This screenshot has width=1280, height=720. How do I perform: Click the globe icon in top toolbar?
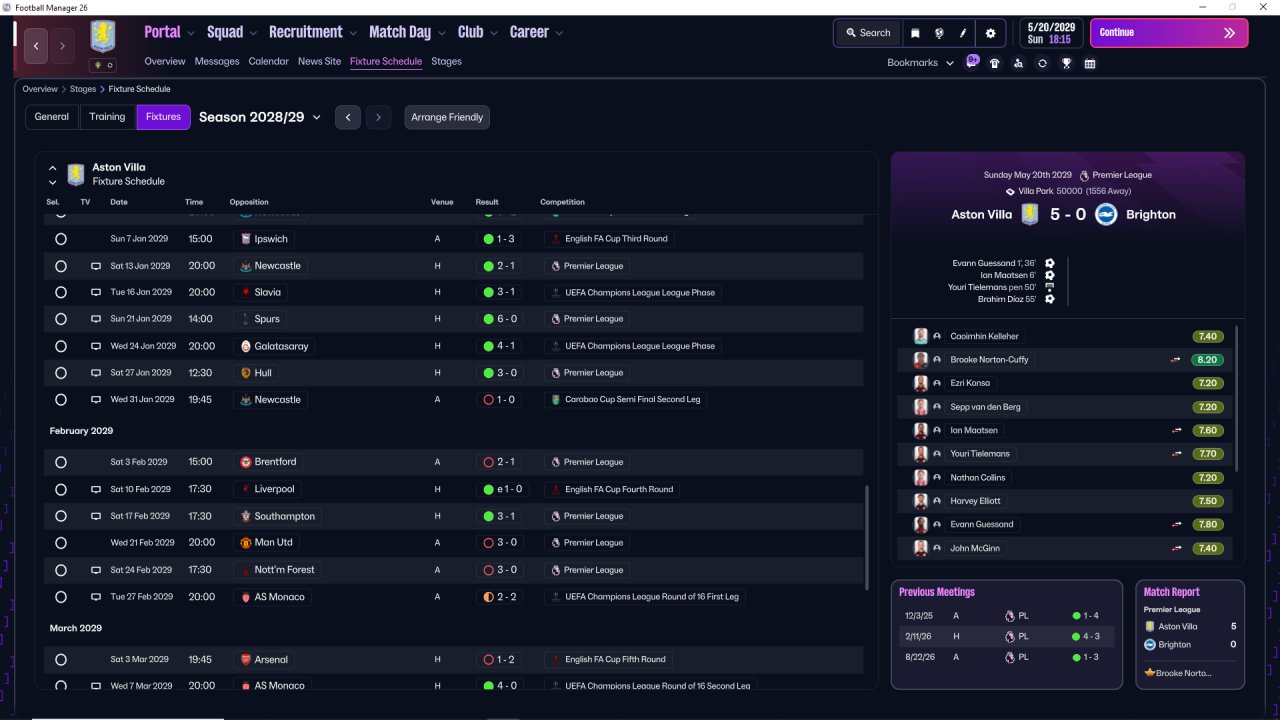pyautogui.click(x=939, y=33)
